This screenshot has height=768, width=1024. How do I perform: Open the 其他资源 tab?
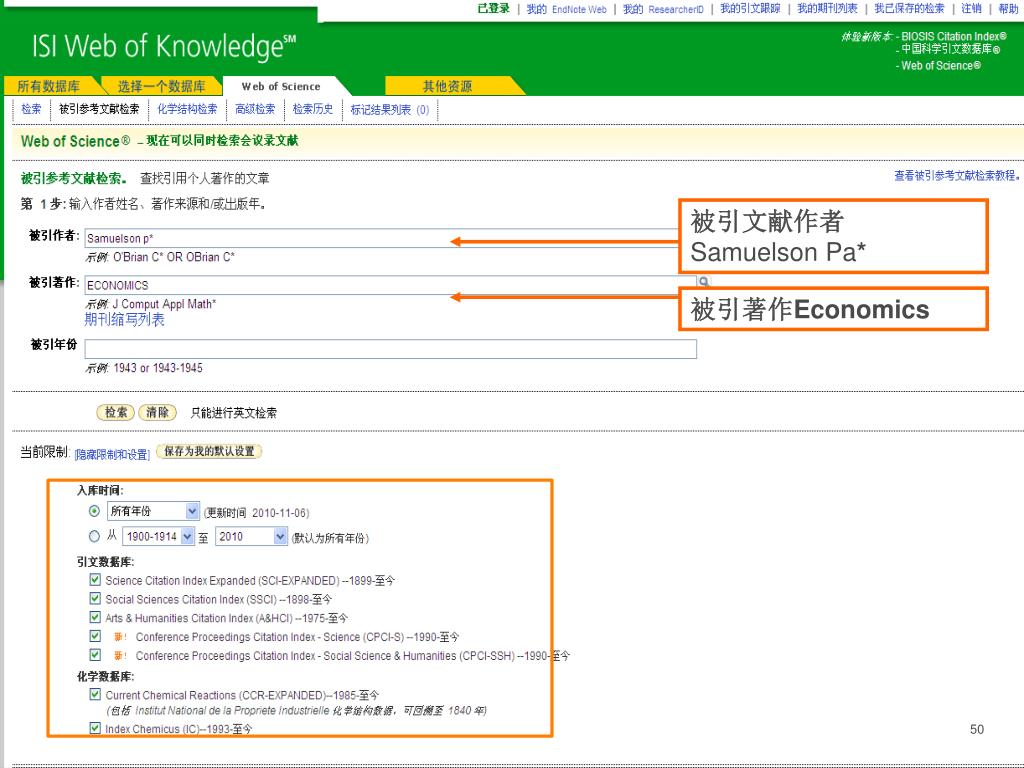point(447,86)
